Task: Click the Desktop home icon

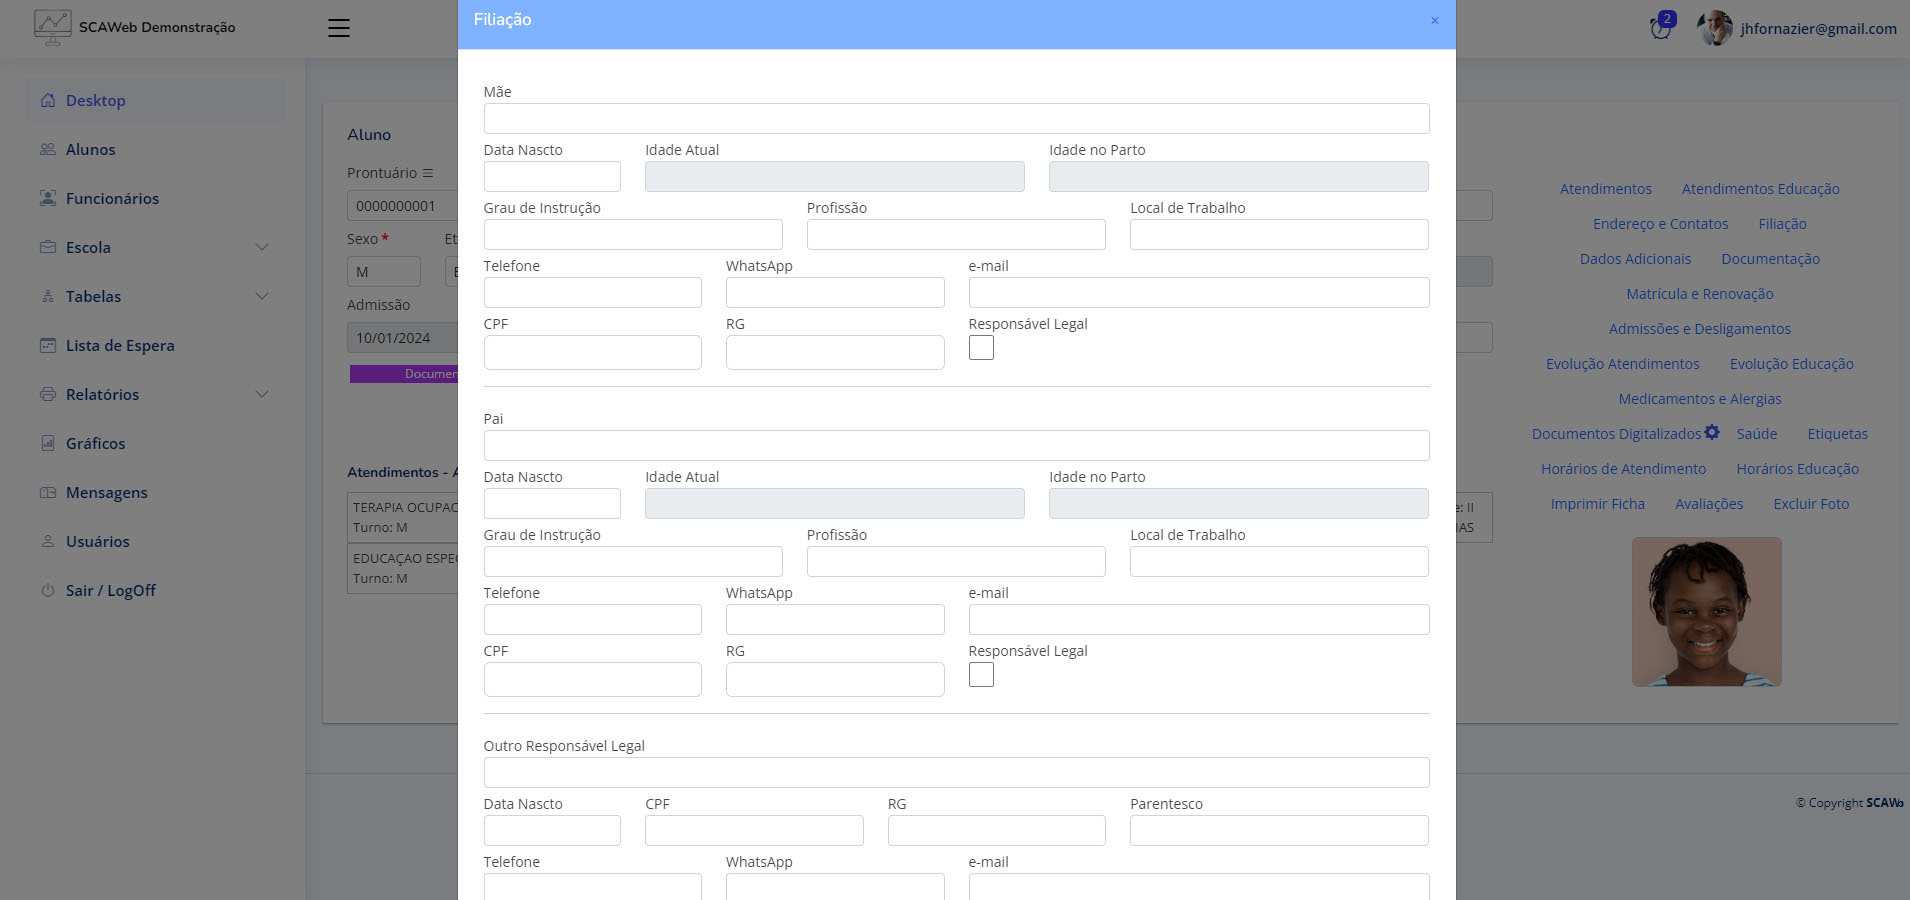Action: pos(48,101)
